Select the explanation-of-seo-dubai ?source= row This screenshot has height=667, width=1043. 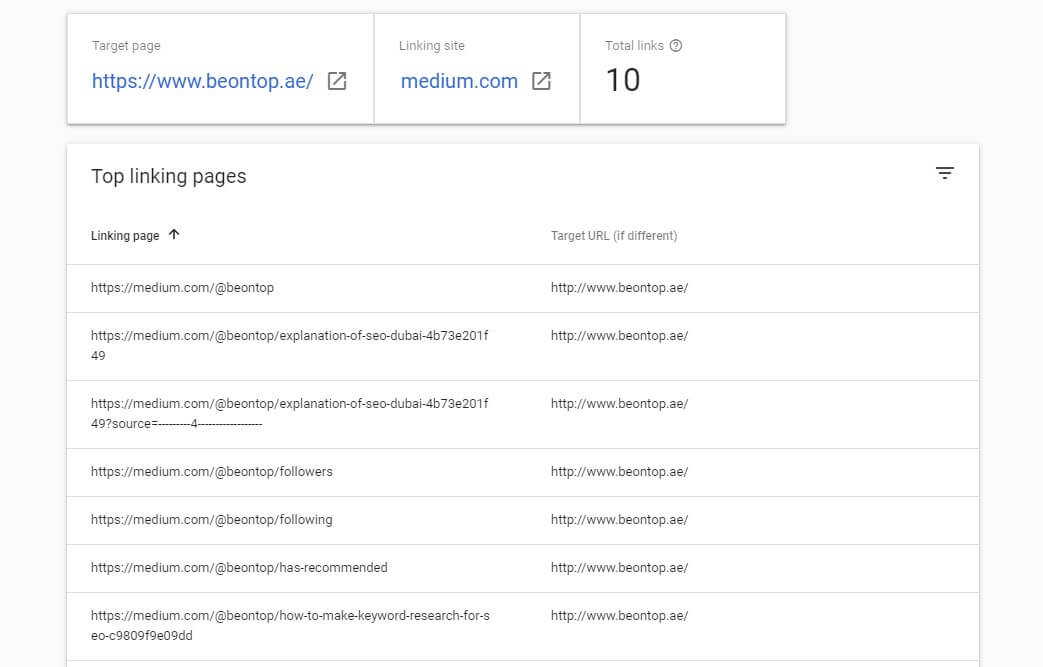click(522, 414)
